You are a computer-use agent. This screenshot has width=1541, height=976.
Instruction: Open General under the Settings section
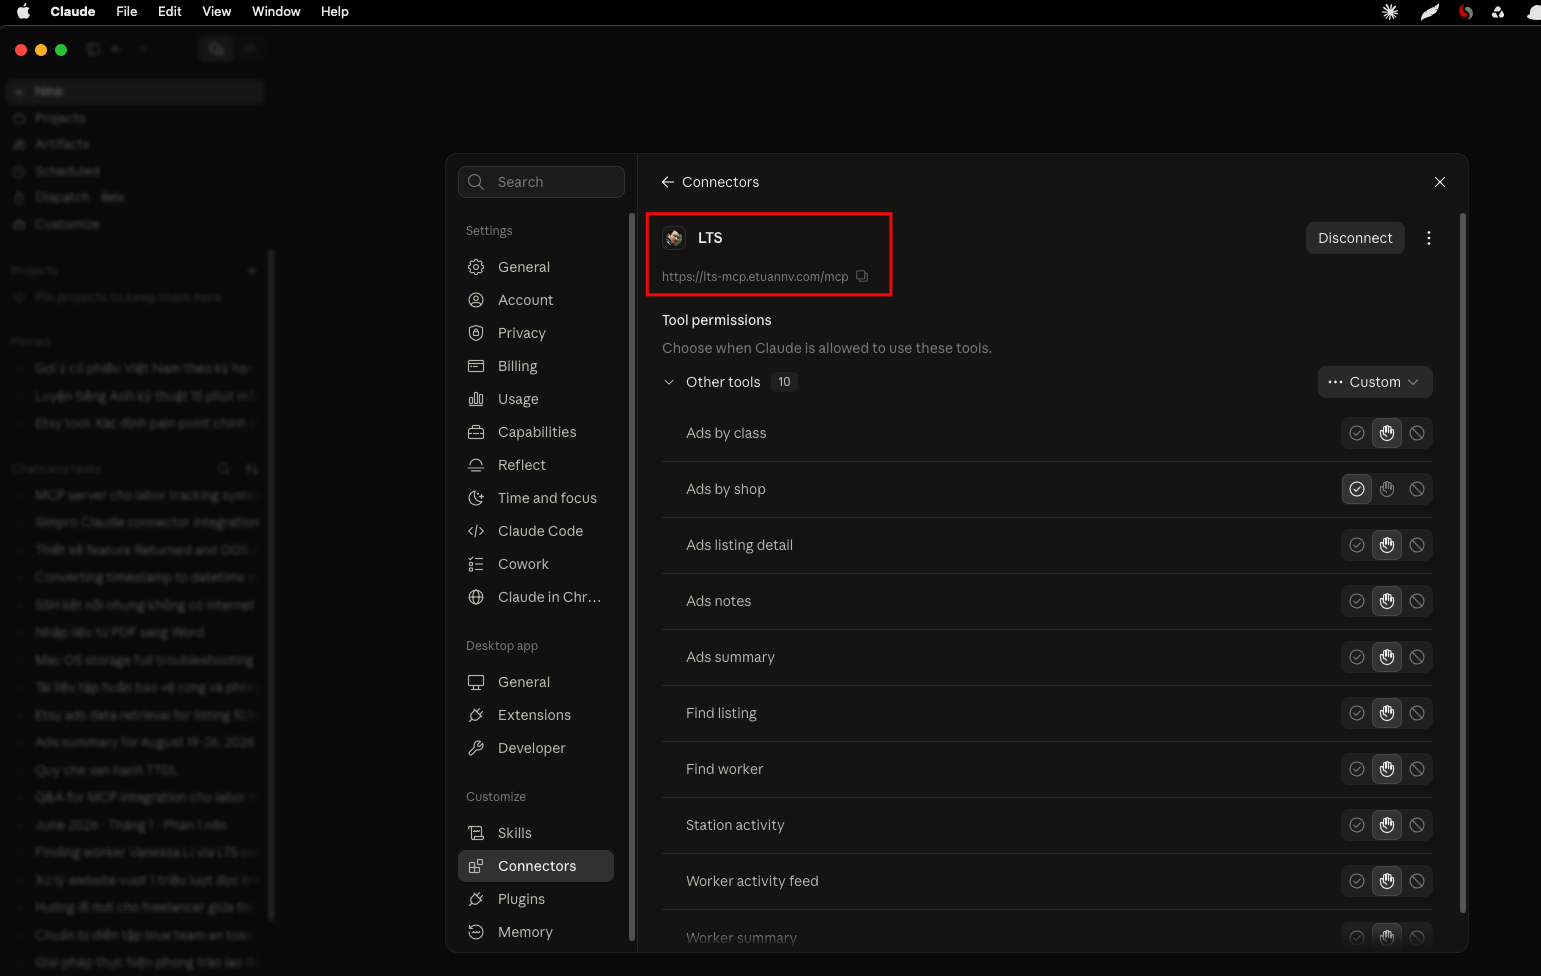536,267
